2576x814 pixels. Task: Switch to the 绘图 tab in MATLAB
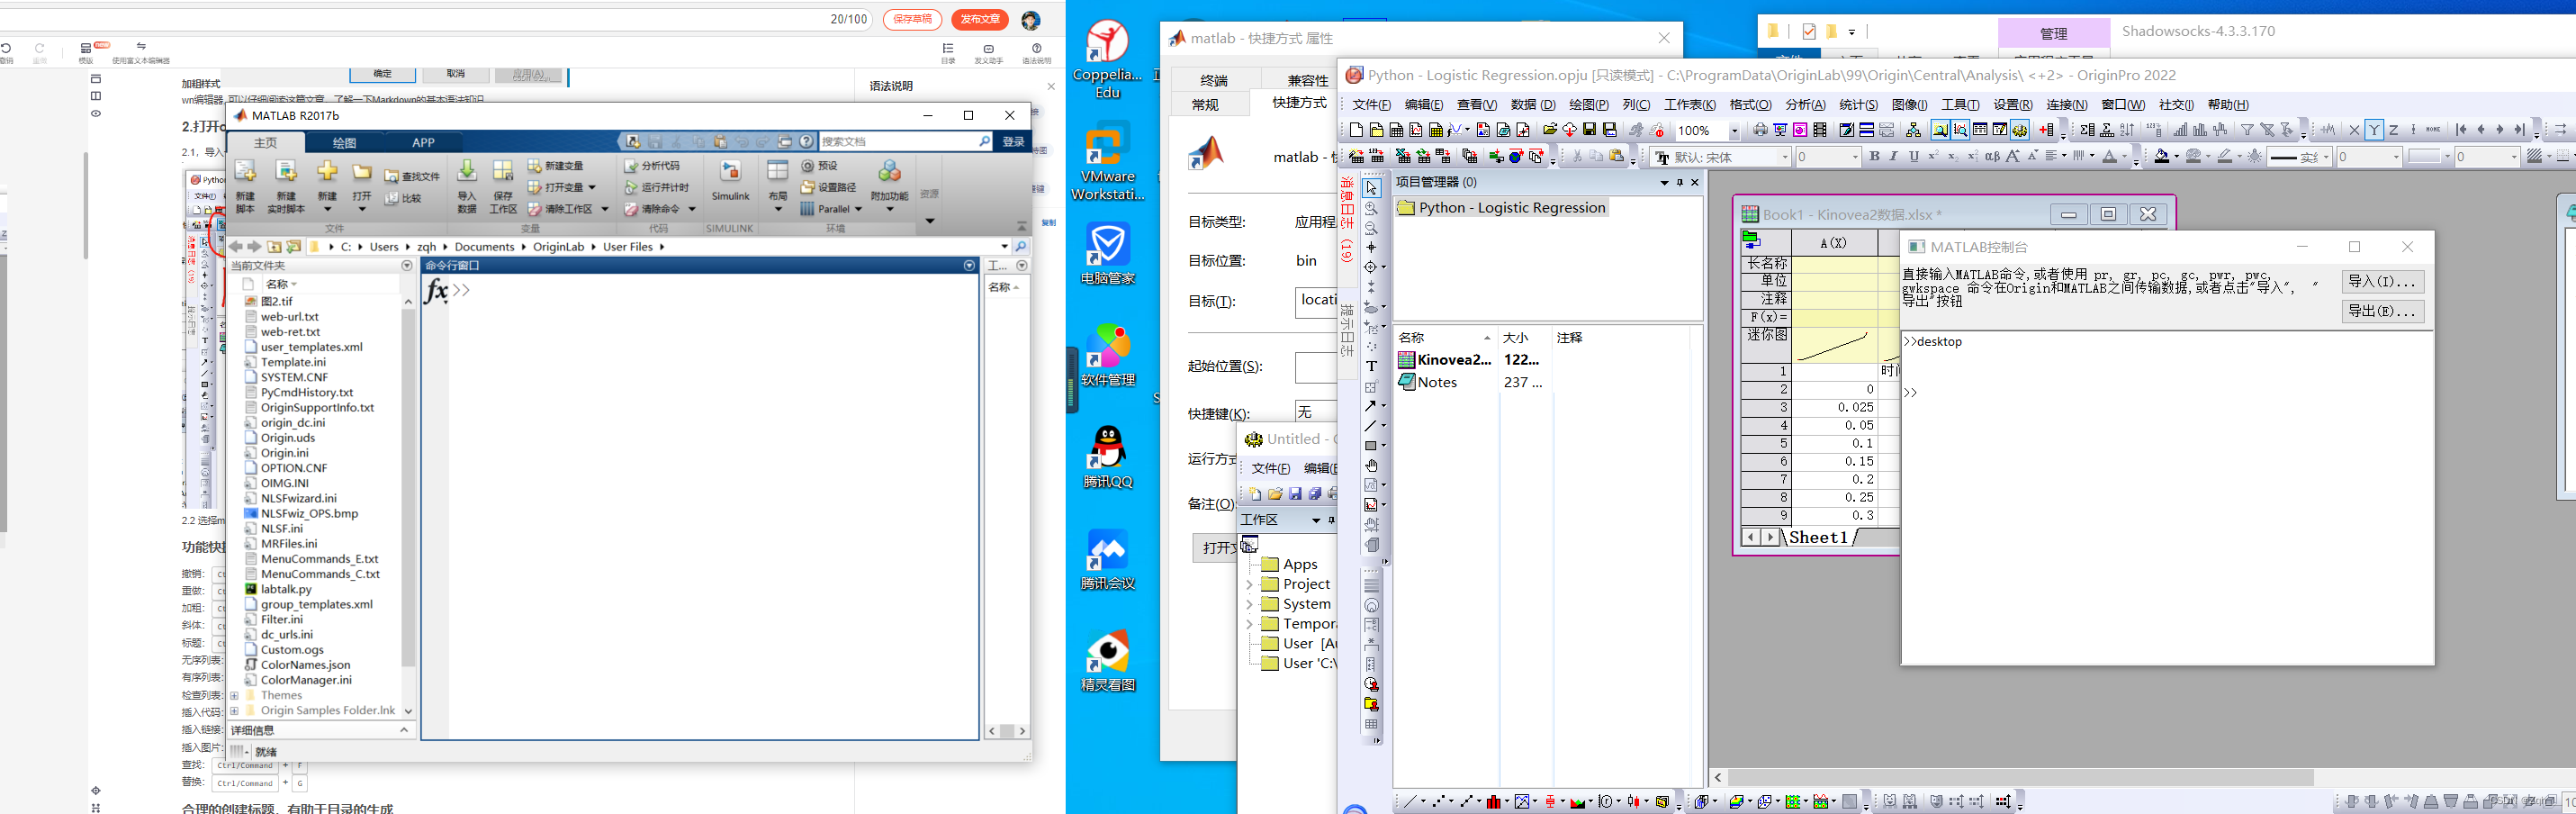point(344,143)
